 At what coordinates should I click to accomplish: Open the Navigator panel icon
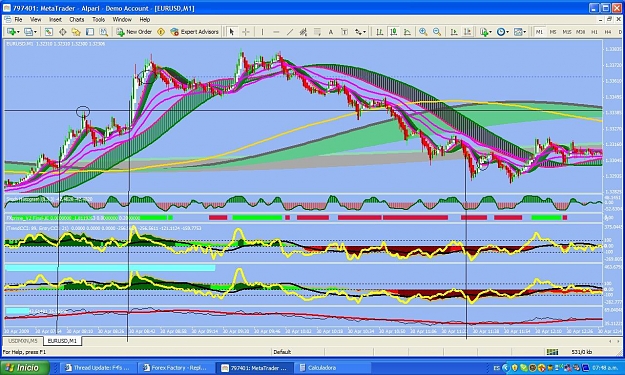pos(76,32)
